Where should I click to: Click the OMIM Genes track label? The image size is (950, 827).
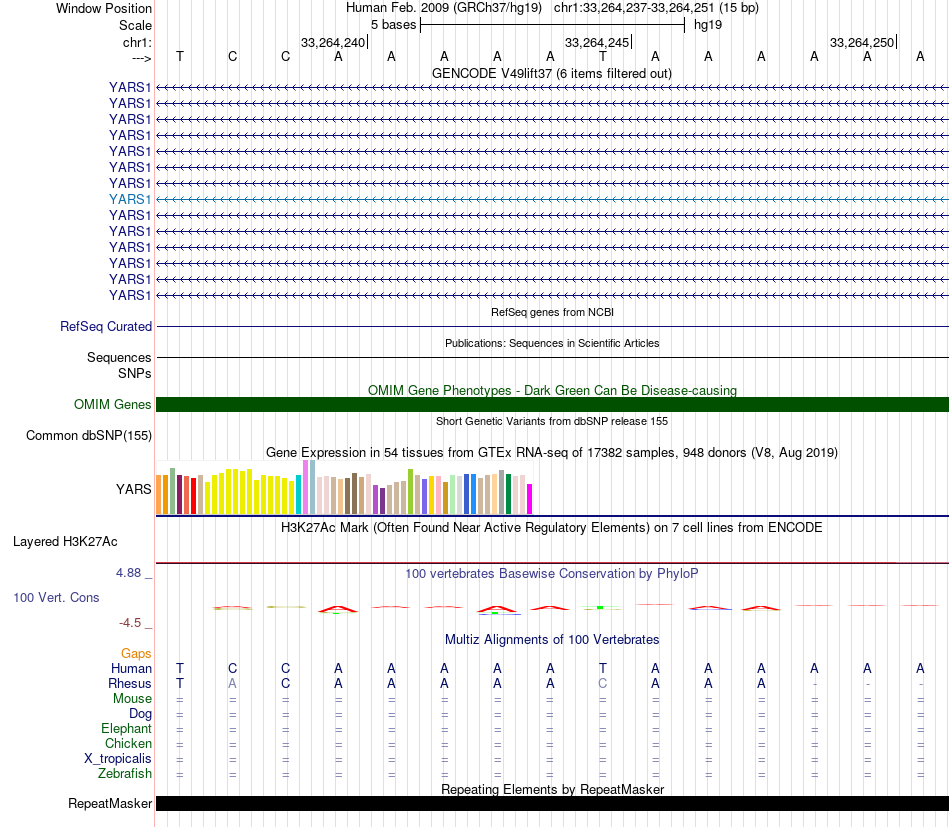click(x=112, y=404)
